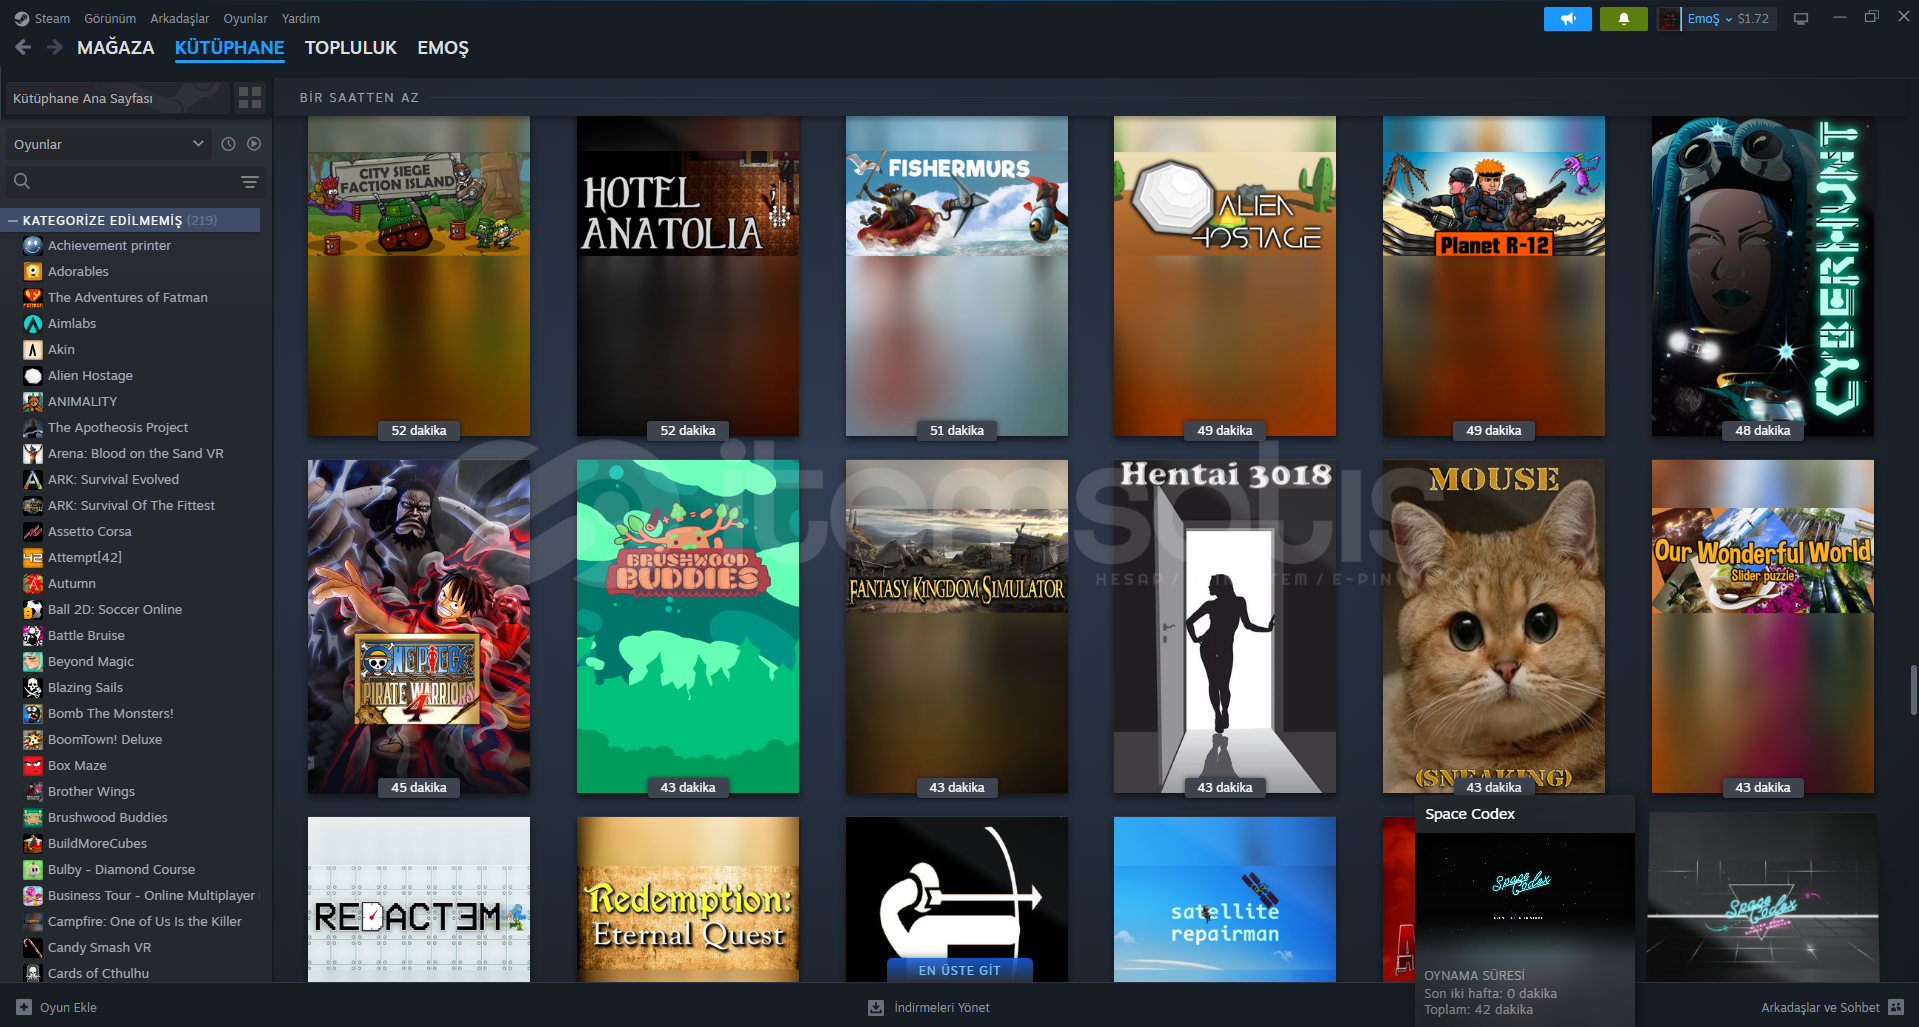Click the sidebar search input field
This screenshot has height=1027, width=1919.
[x=135, y=181]
